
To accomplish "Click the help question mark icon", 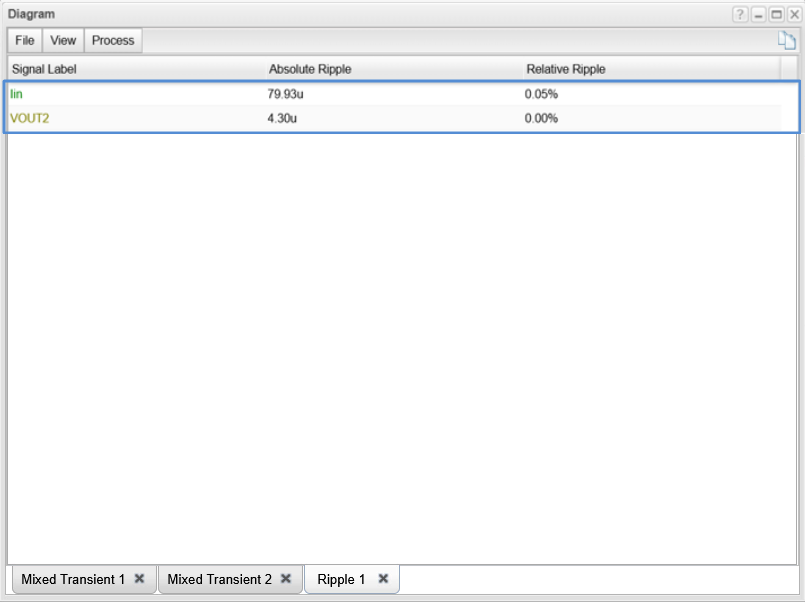I will (x=740, y=15).
